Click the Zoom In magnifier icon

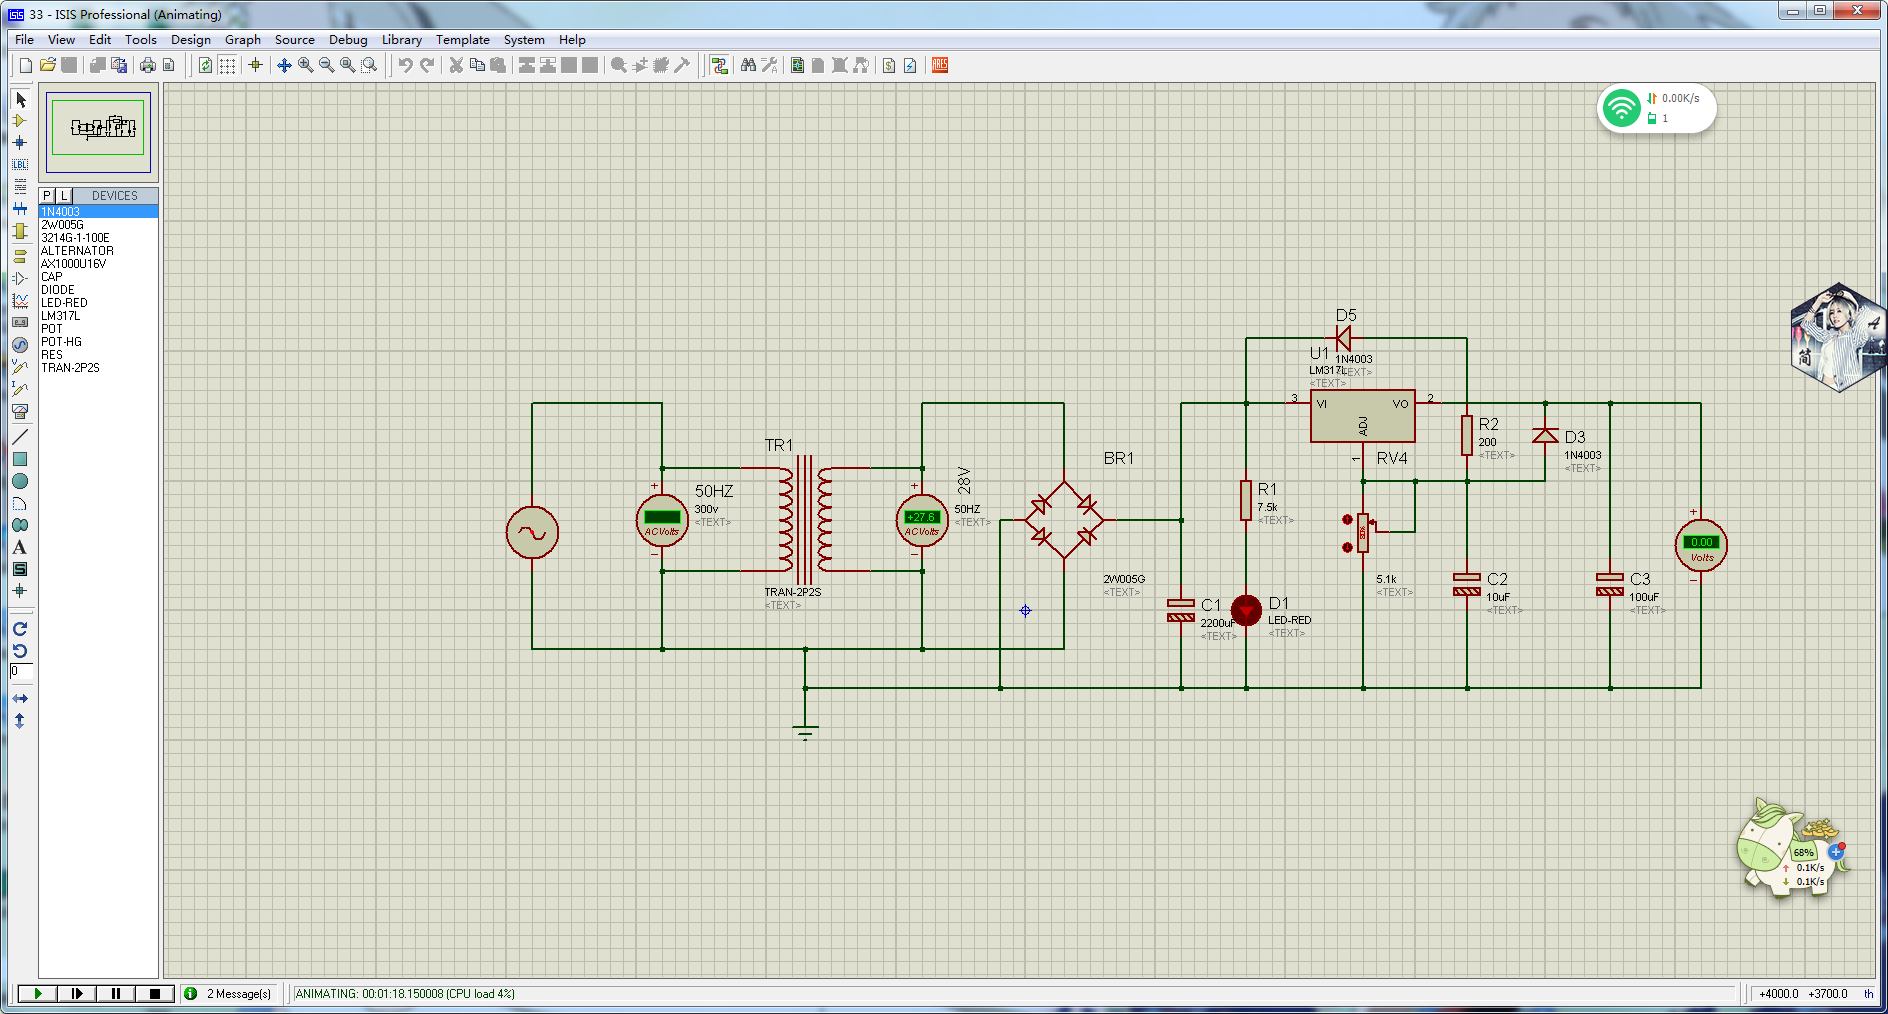pyautogui.click(x=305, y=65)
